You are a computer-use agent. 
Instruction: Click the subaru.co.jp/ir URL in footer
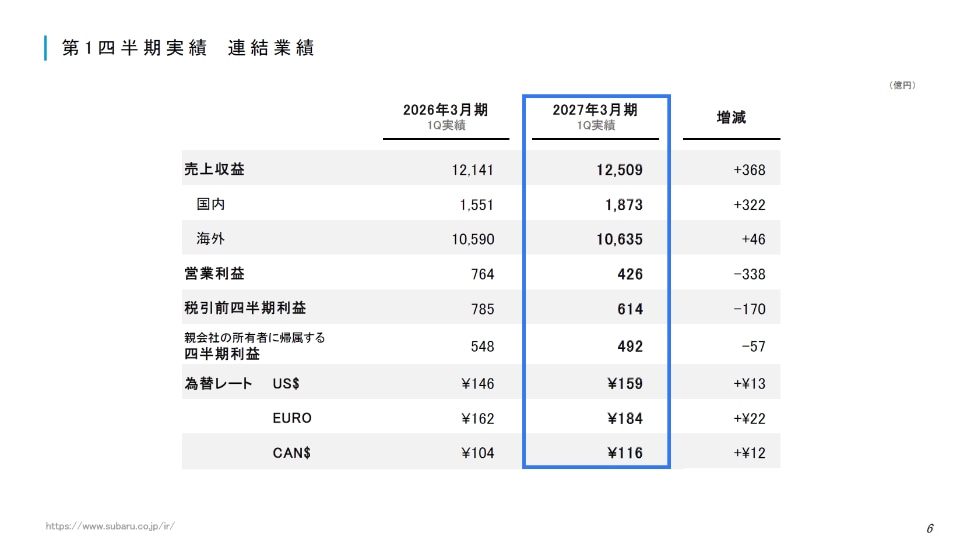(x=110, y=526)
